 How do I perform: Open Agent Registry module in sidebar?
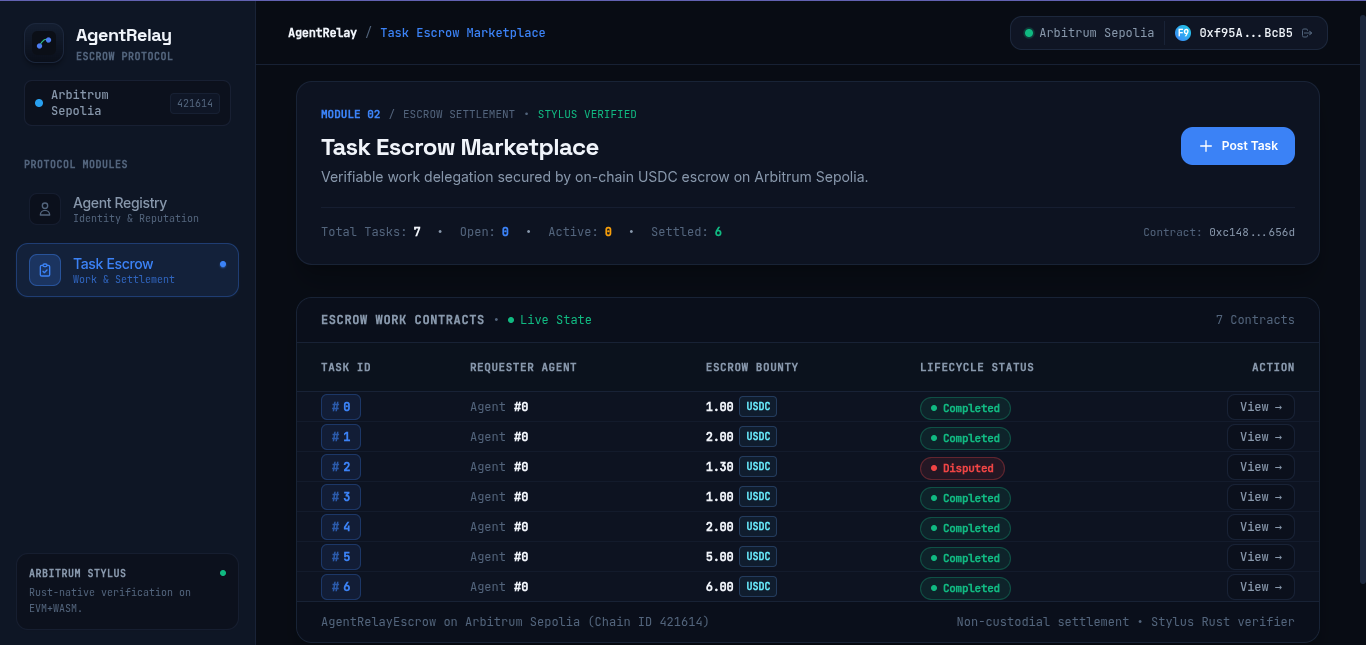pyautogui.click(x=127, y=209)
